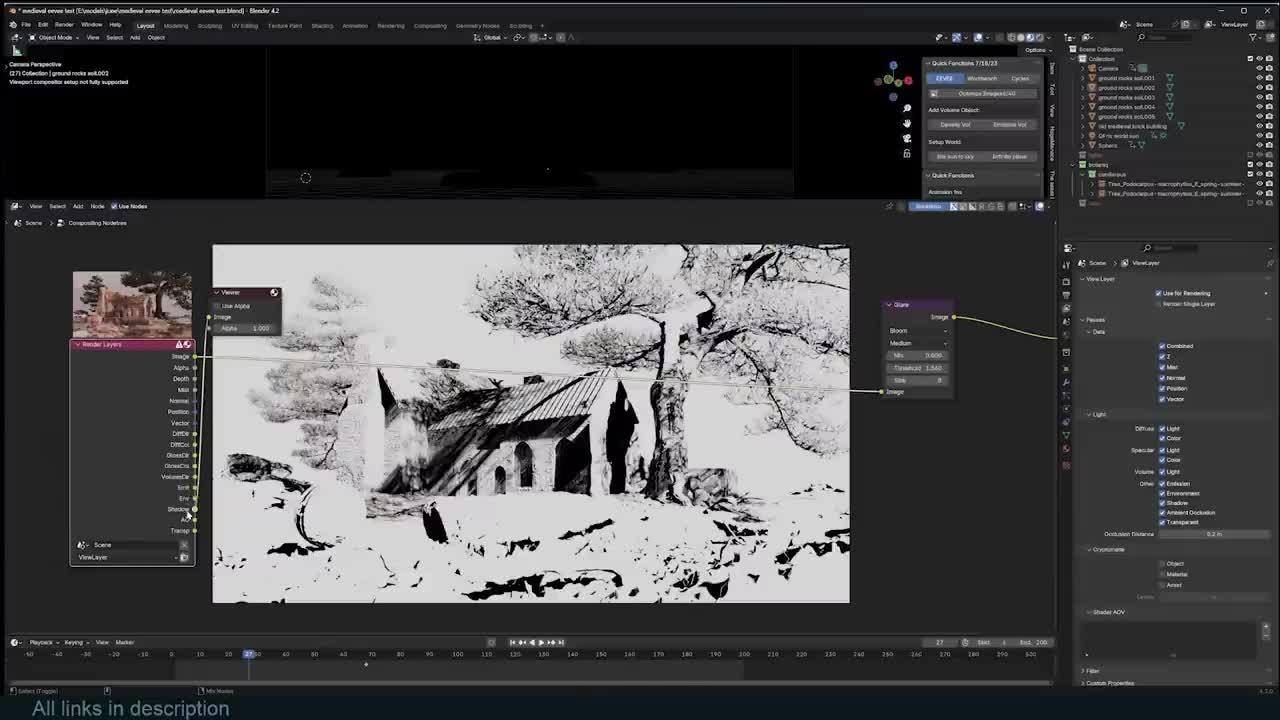Screen dimensions: 1280x720
Task: Click the Render Layers node render icon
Action: [x=187, y=344]
